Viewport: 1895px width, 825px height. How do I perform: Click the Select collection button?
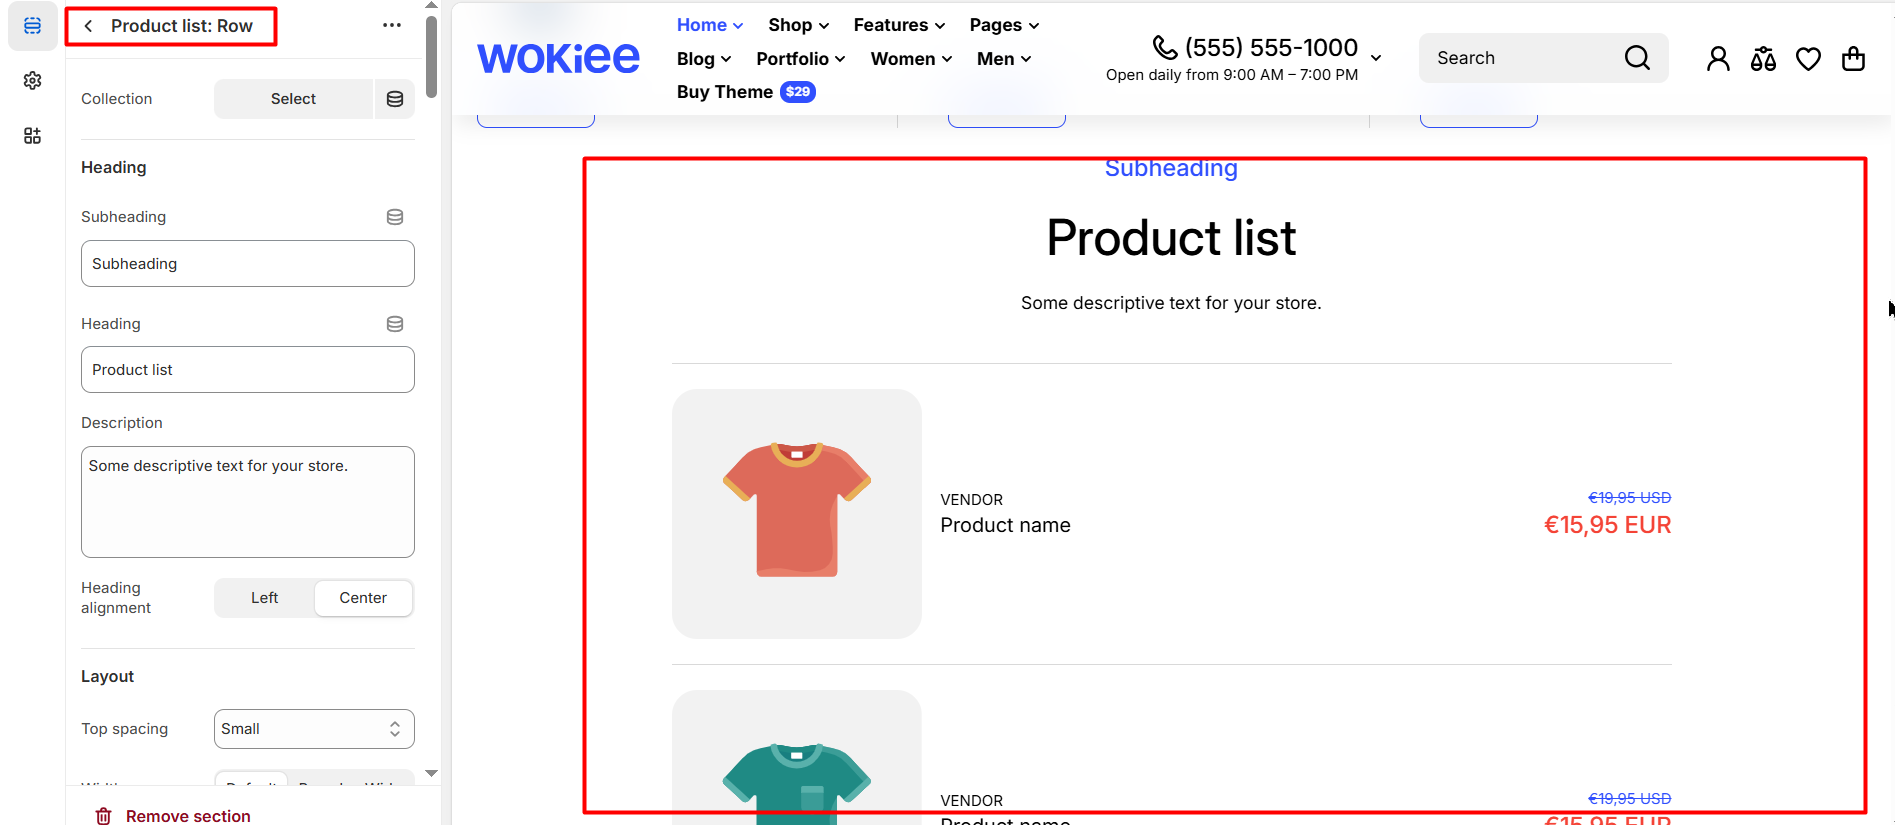(293, 99)
